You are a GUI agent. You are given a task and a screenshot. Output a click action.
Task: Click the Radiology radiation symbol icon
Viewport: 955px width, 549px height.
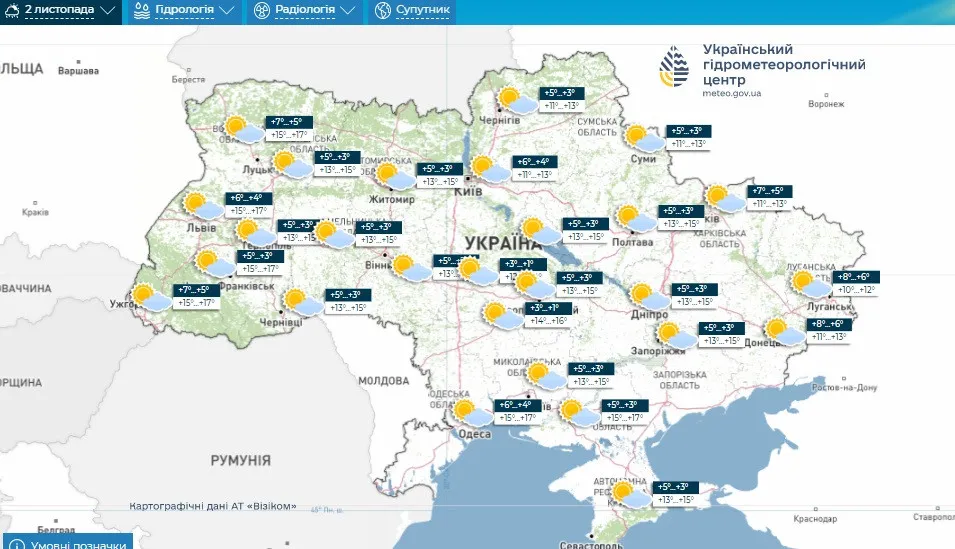pyautogui.click(x=261, y=11)
